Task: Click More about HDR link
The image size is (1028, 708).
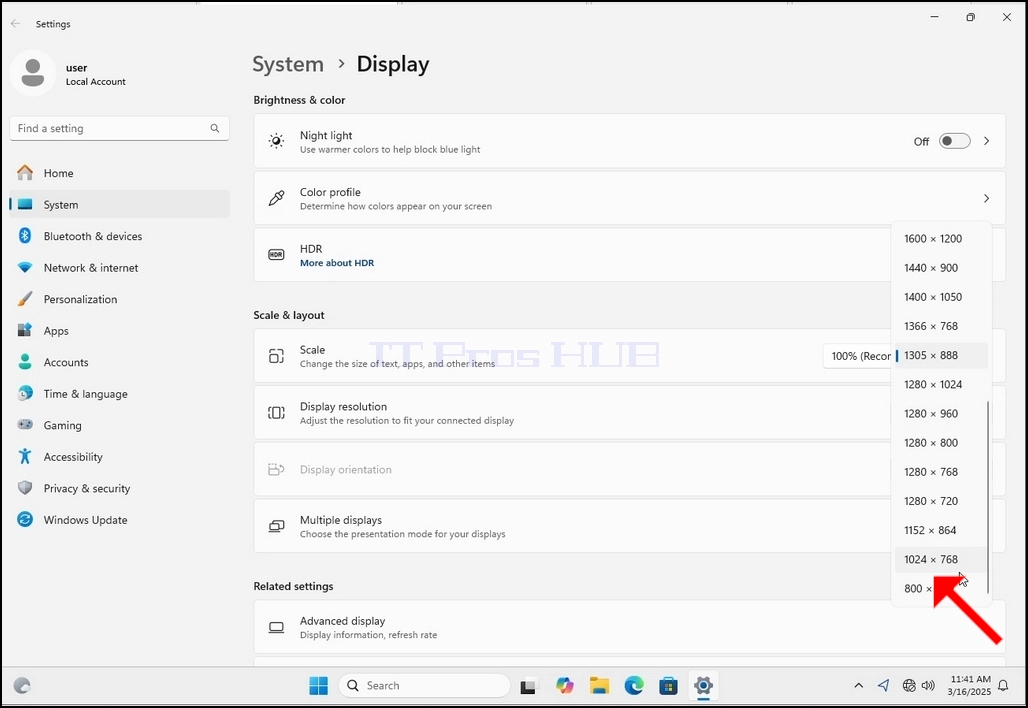Action: coord(337,263)
